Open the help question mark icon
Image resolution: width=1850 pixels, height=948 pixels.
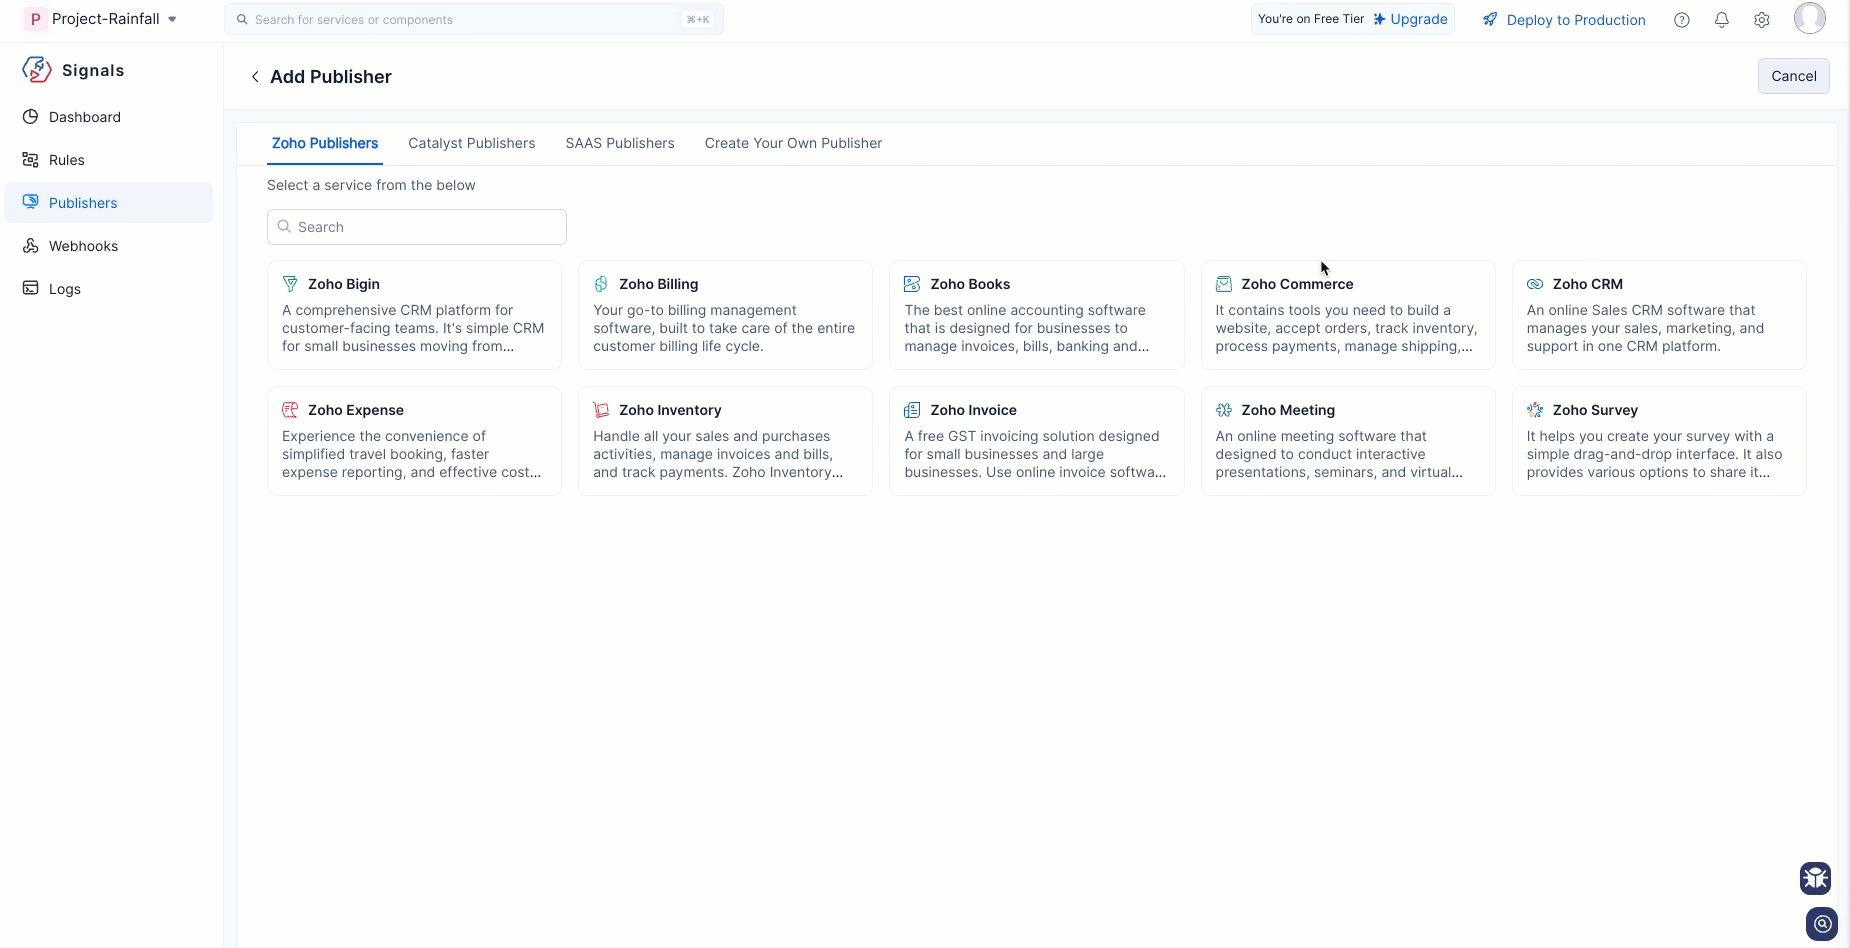pyautogui.click(x=1682, y=20)
